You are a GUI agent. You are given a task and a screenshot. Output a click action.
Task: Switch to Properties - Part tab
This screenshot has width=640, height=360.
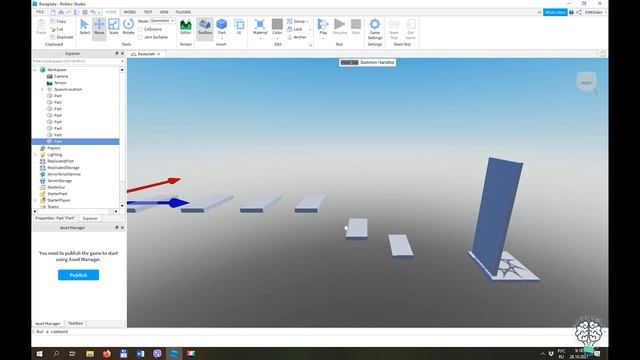coord(55,218)
